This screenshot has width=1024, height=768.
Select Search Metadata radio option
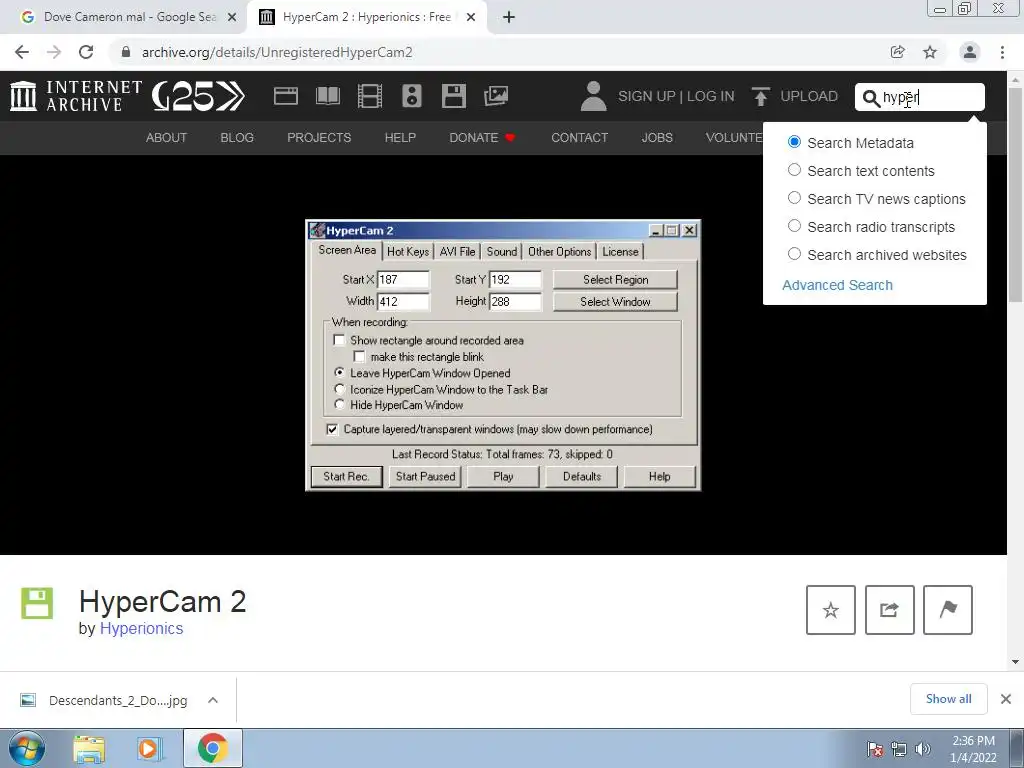pyautogui.click(x=794, y=142)
